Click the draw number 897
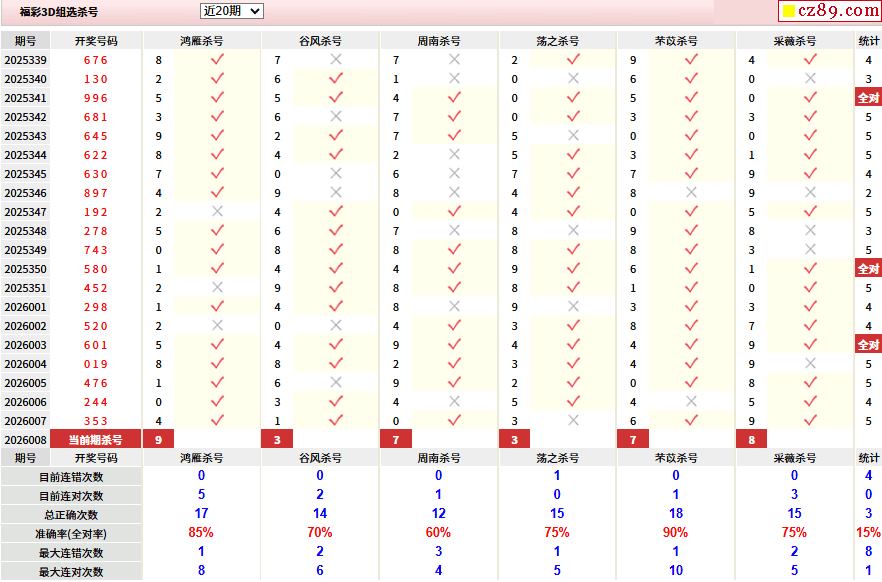Viewport: 882px width, 582px height. click(x=96, y=193)
